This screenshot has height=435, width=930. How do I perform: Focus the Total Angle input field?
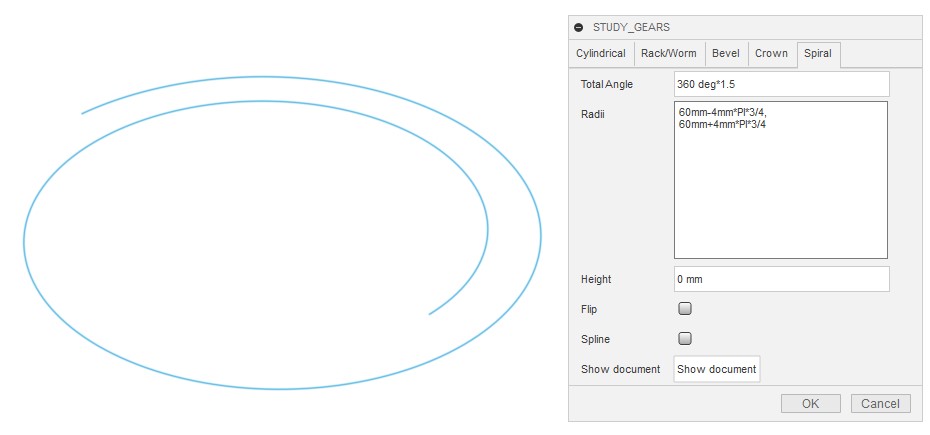pos(781,84)
